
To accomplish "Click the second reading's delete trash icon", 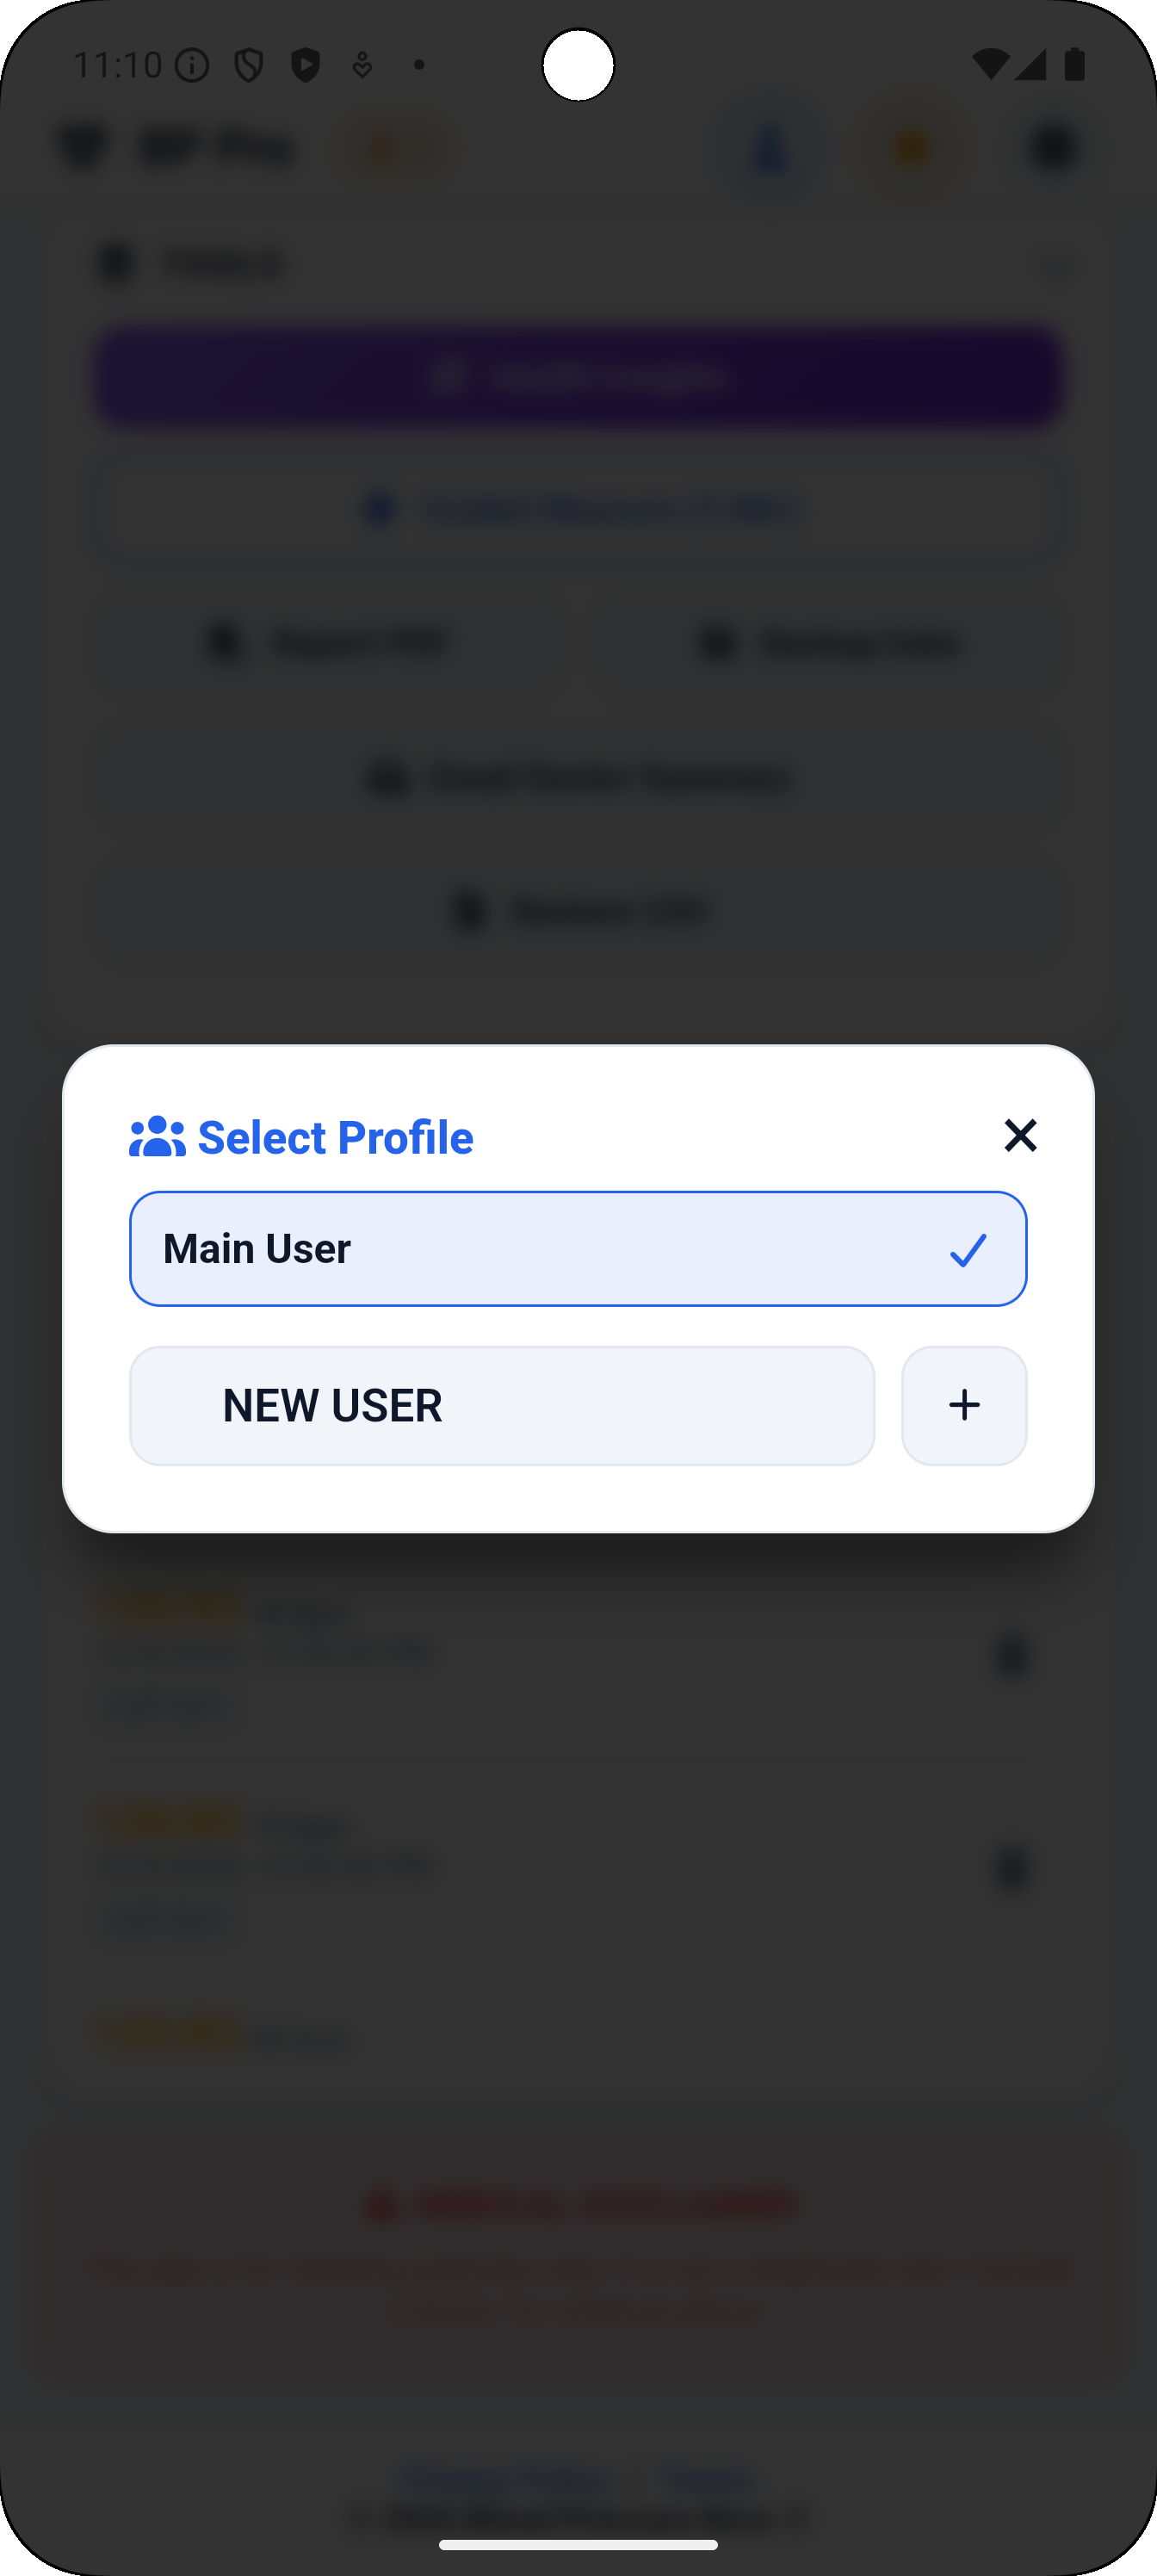I will coord(1012,1869).
